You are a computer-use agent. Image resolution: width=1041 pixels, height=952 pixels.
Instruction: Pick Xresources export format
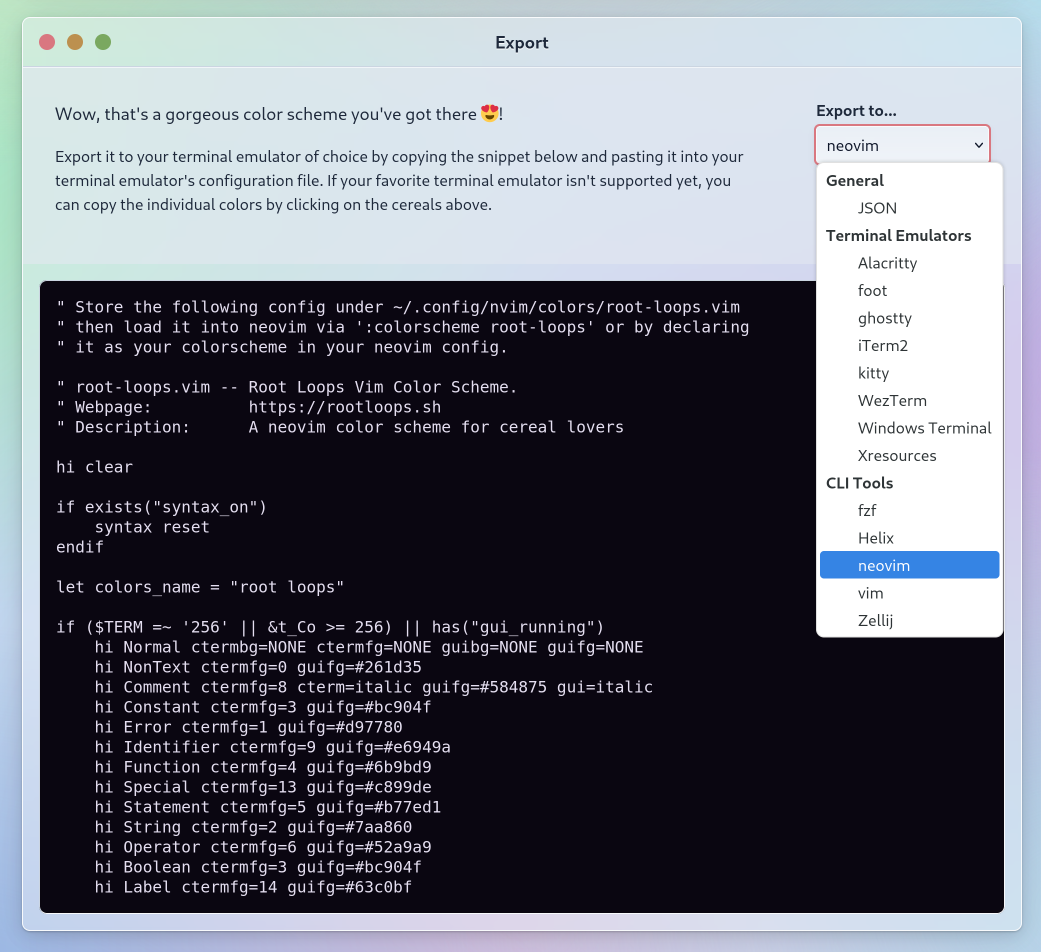897,455
